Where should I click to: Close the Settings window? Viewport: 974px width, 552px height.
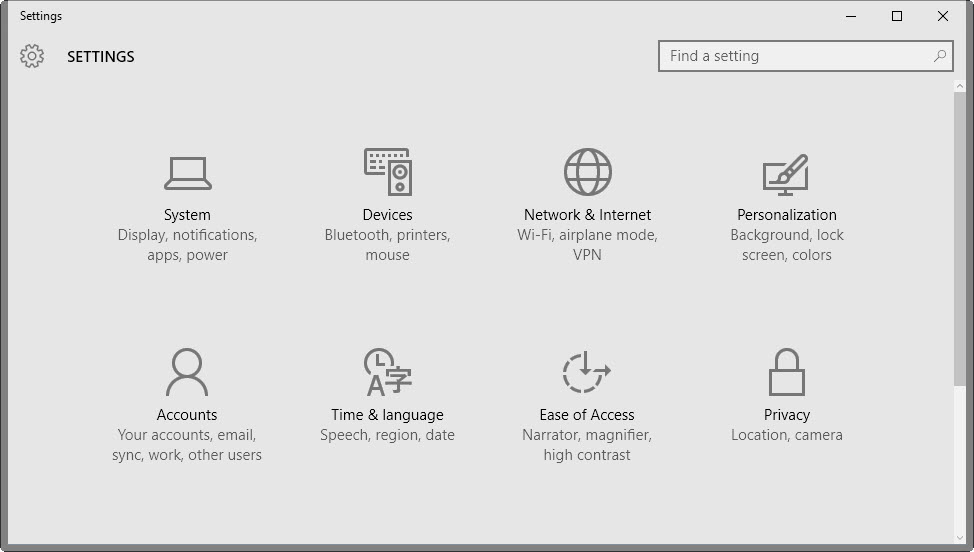click(943, 16)
